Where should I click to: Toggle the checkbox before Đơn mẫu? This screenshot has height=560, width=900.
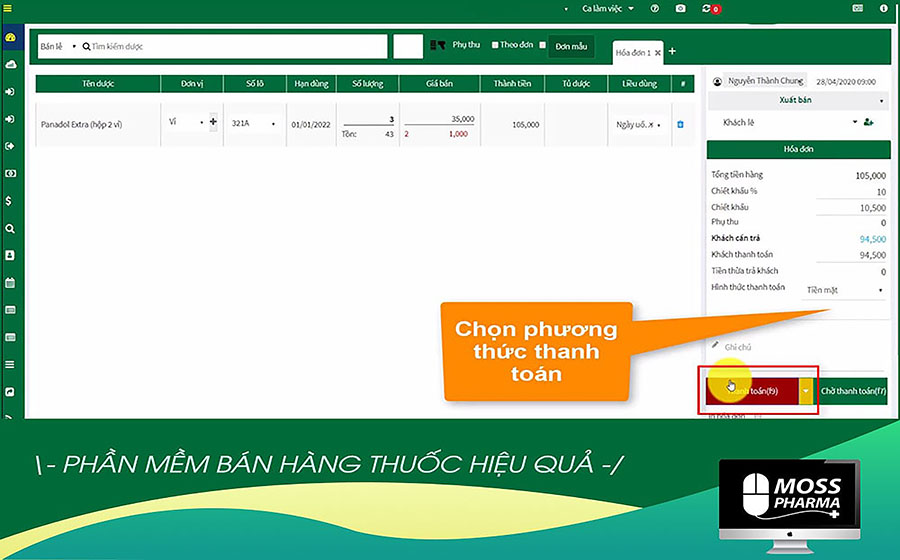[542, 45]
